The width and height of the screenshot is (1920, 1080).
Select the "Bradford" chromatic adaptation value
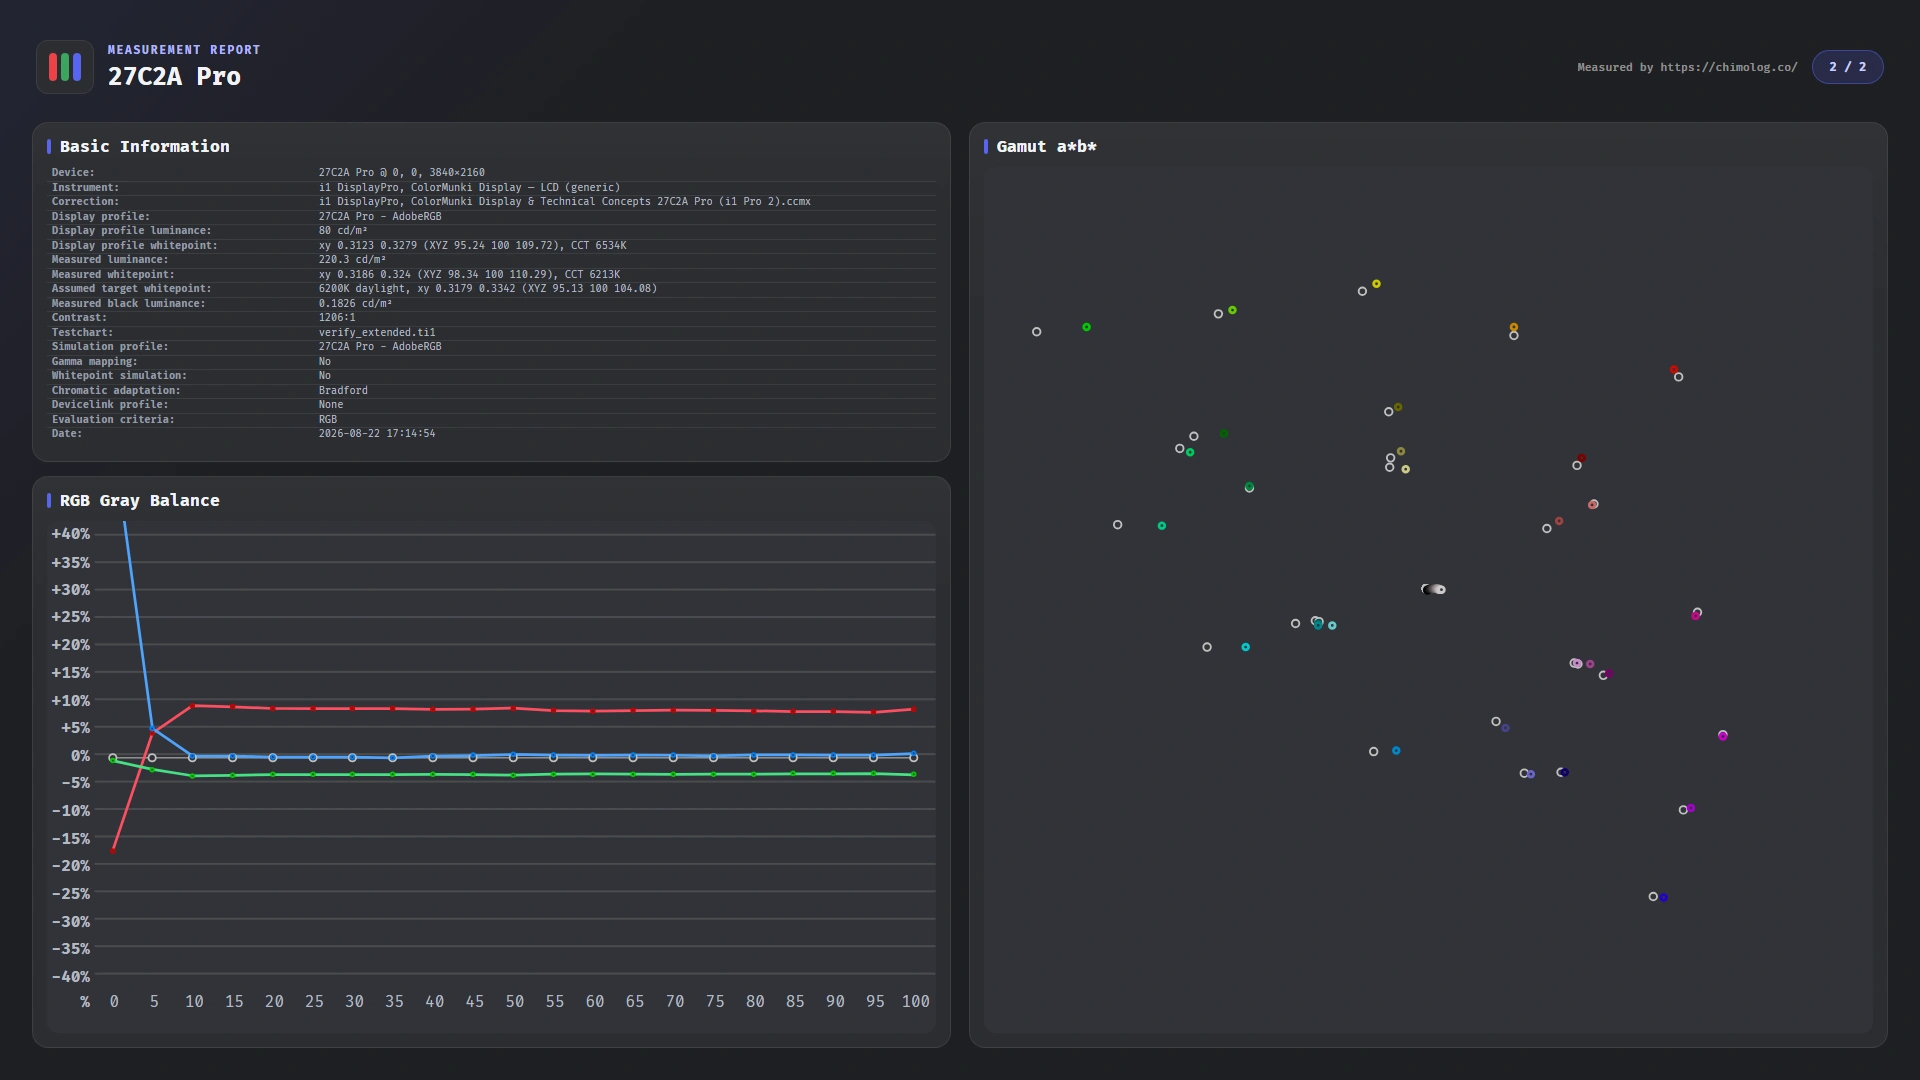click(x=343, y=391)
